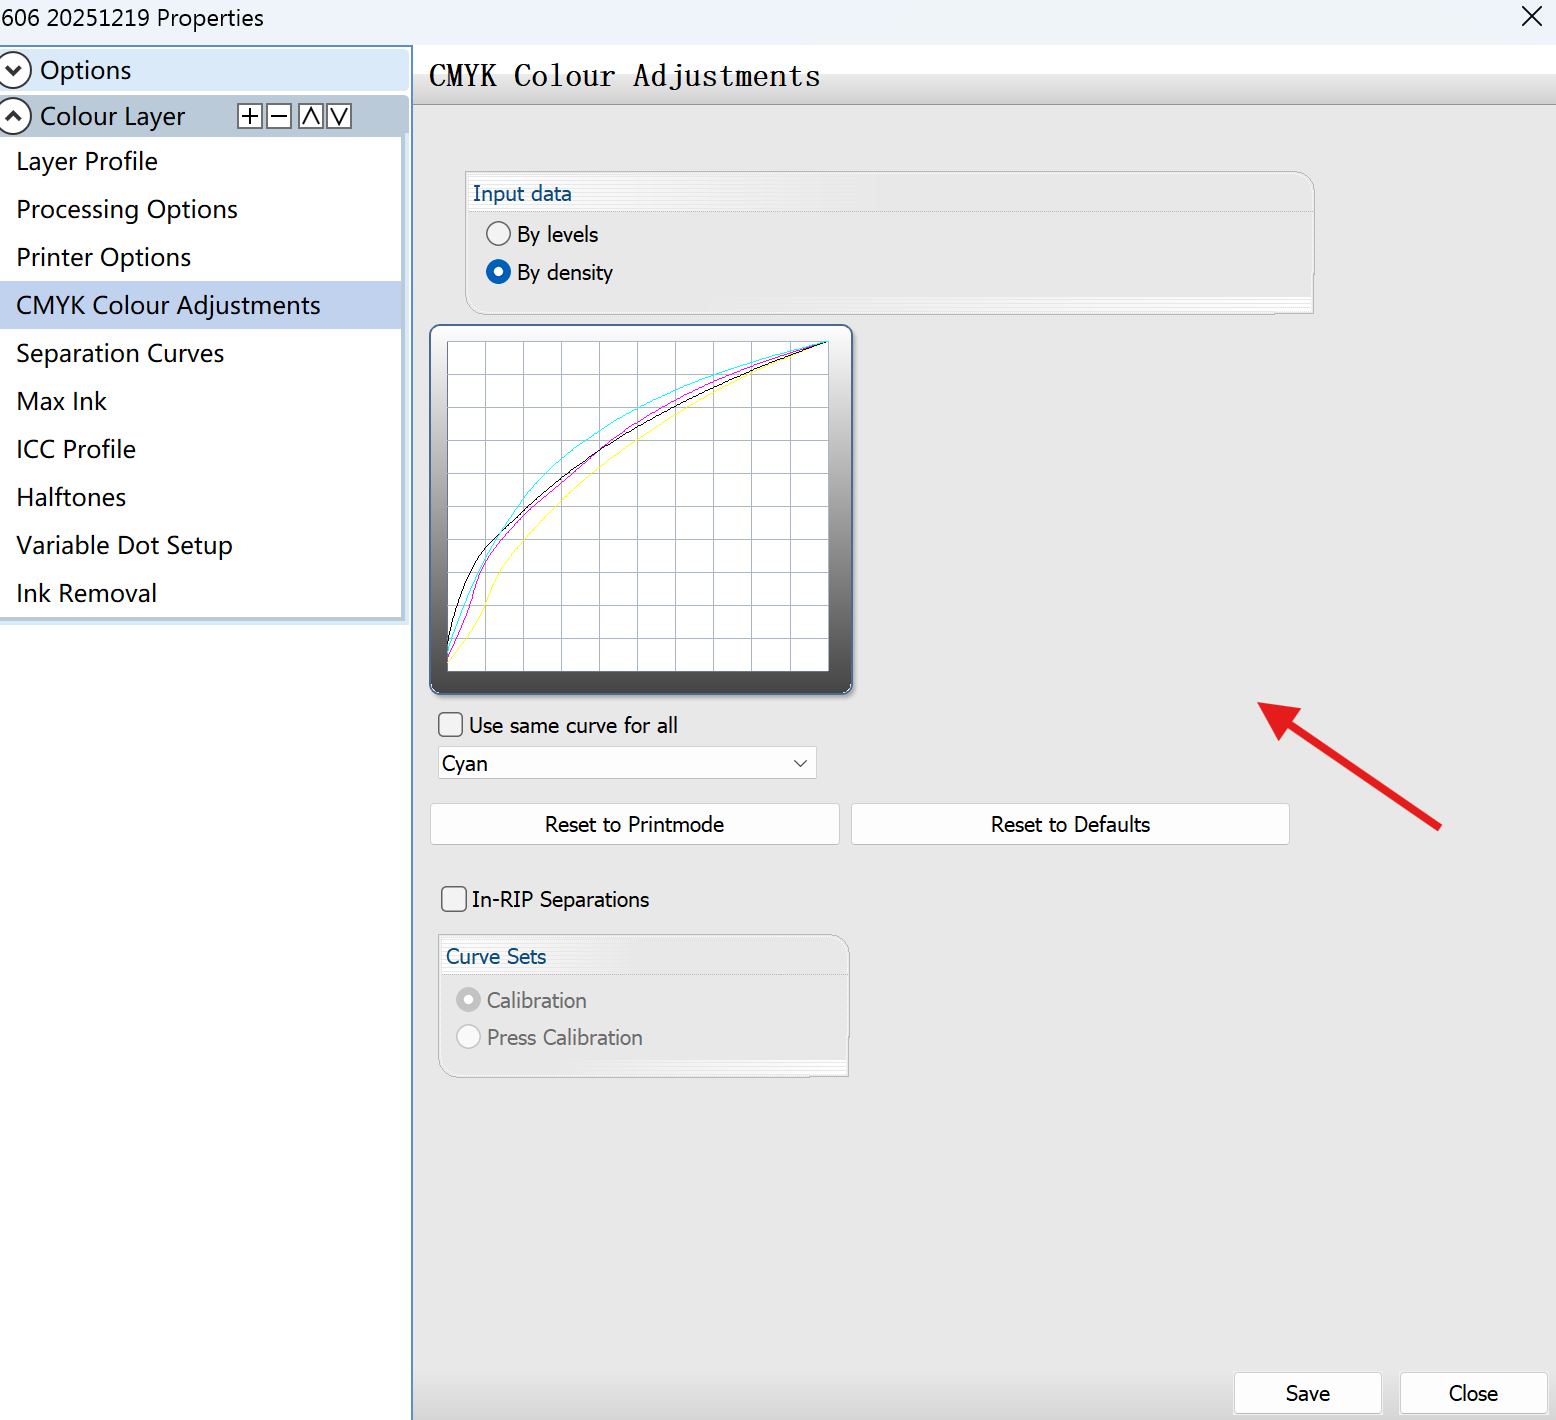Toggle In-RIP Separations checkbox

pos(454,899)
